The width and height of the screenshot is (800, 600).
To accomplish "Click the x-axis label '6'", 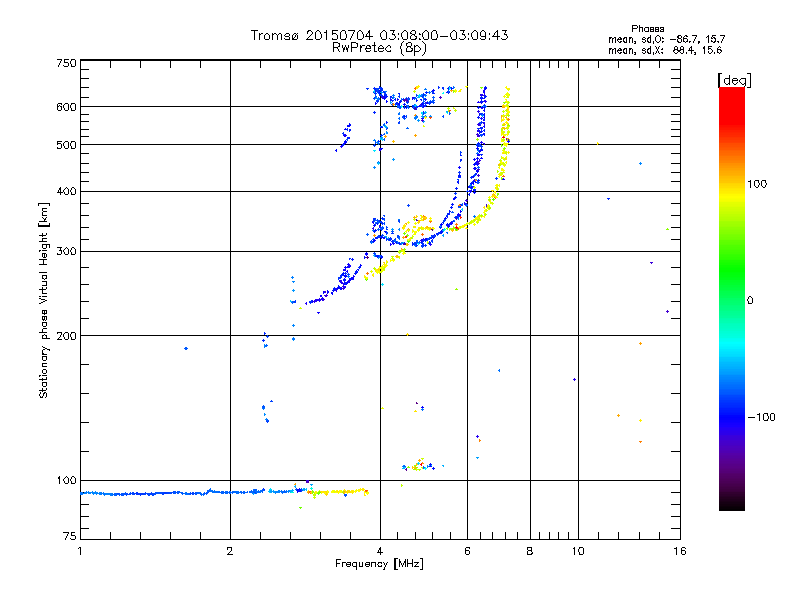I will pos(467,551).
